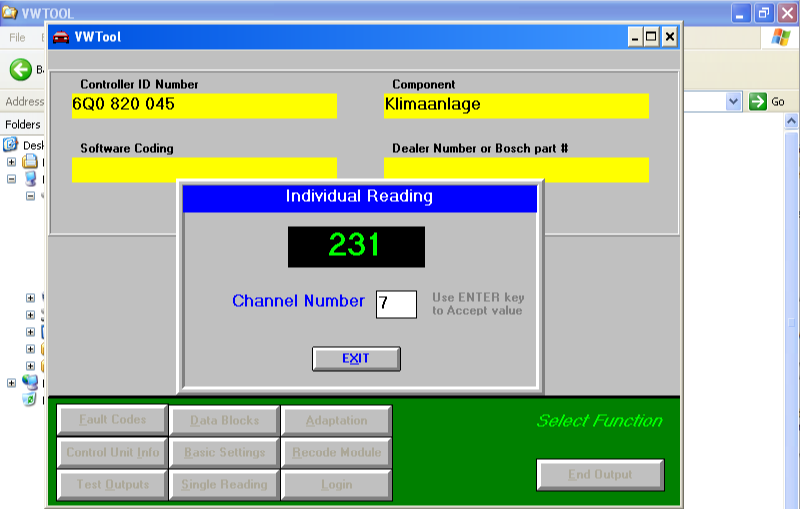
Task: Click the Adaptation button
Action: click(337, 421)
